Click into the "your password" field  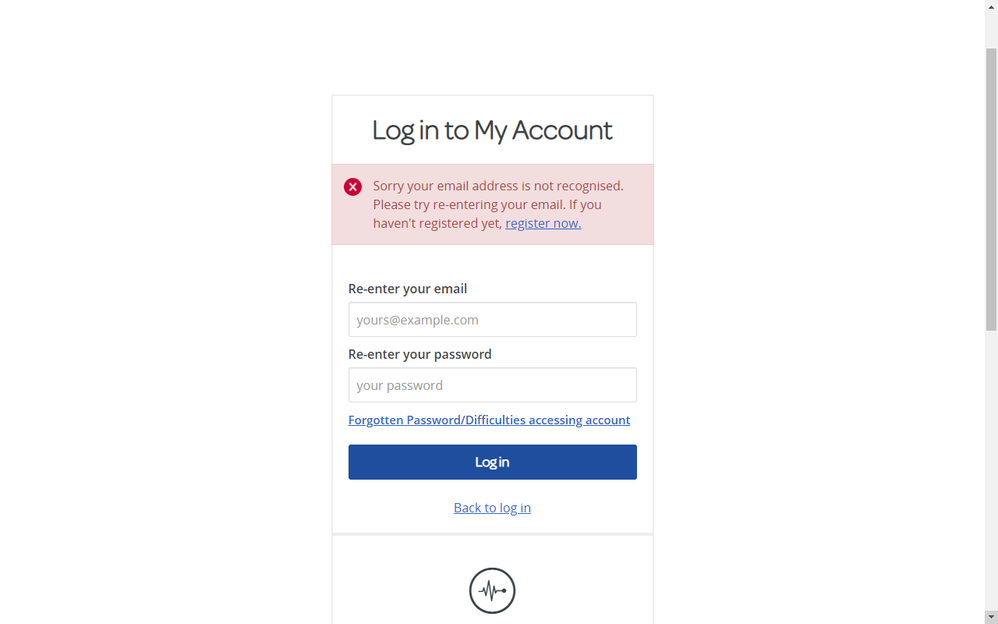(492, 385)
